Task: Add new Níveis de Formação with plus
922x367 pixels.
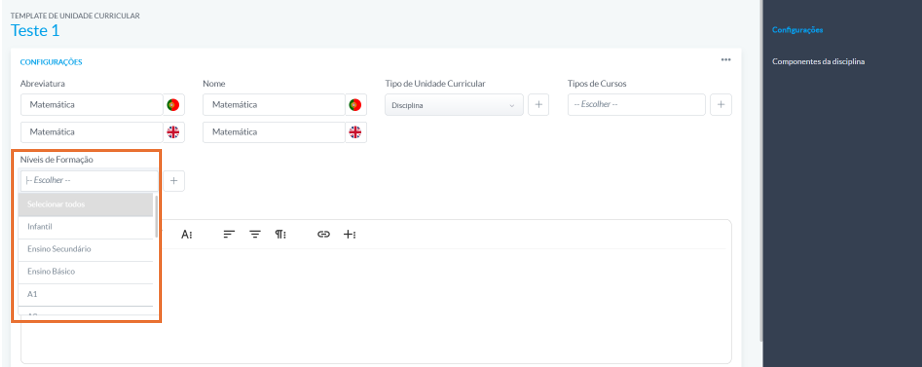Action: coord(173,181)
